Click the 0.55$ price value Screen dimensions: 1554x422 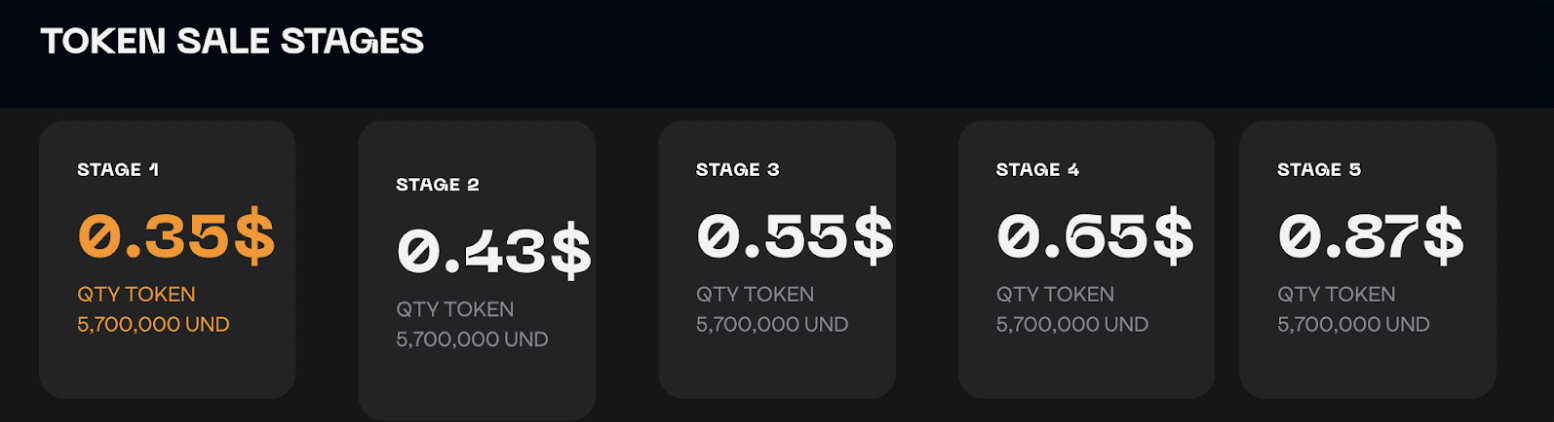(795, 237)
